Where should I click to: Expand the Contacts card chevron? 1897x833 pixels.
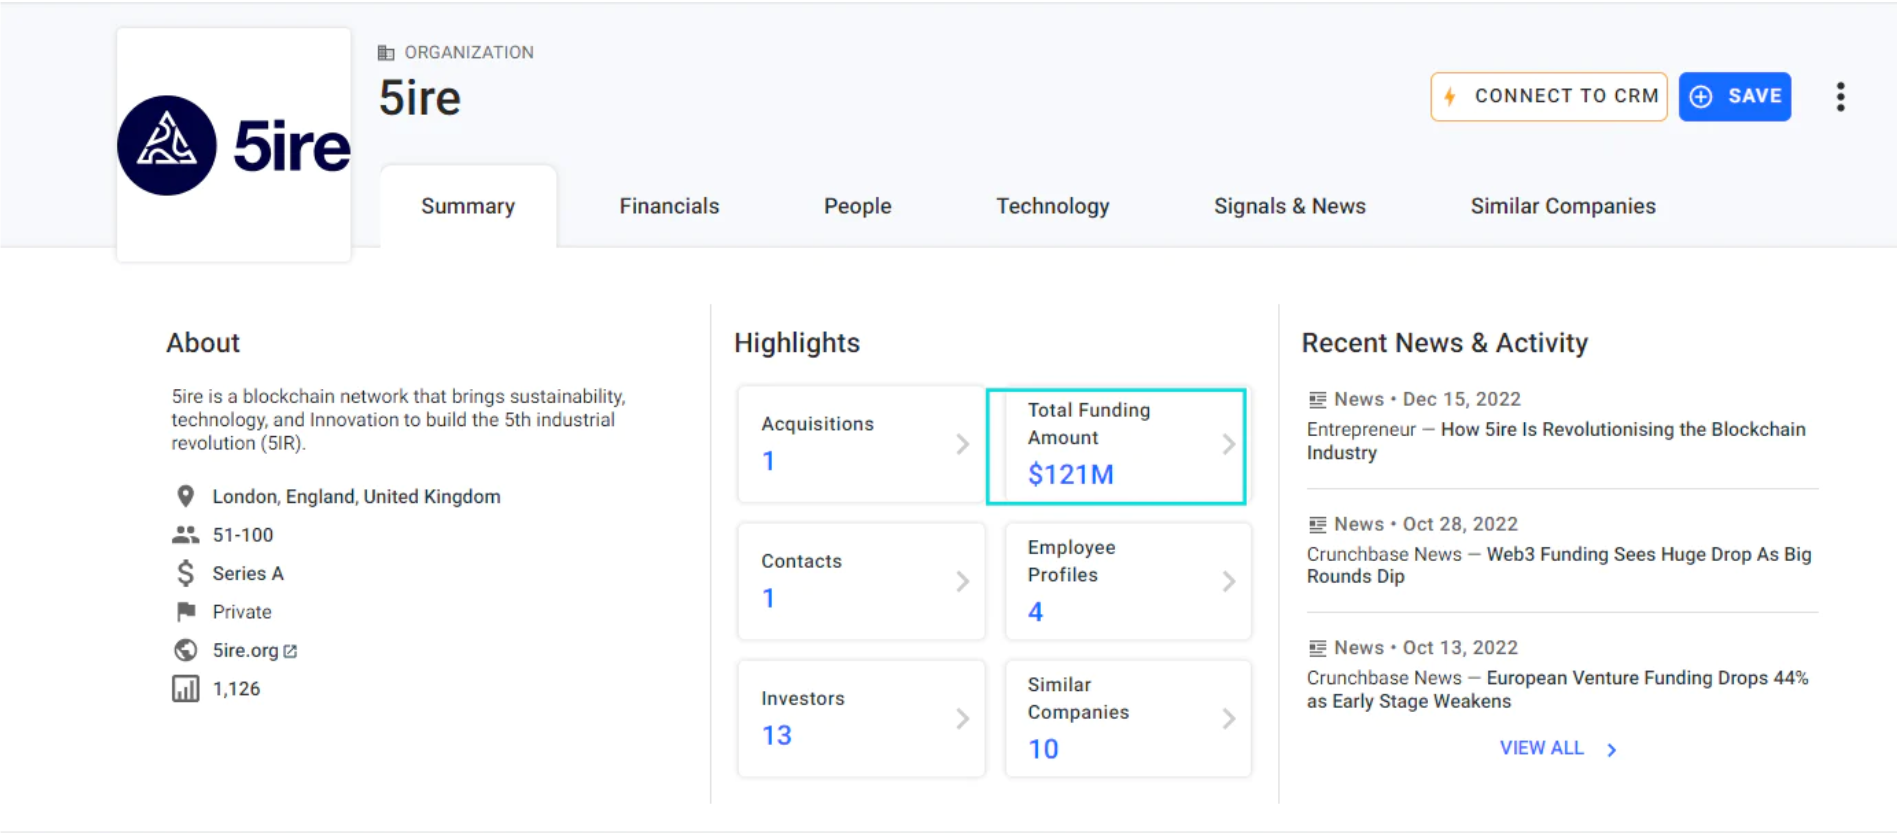pyautogui.click(x=962, y=581)
